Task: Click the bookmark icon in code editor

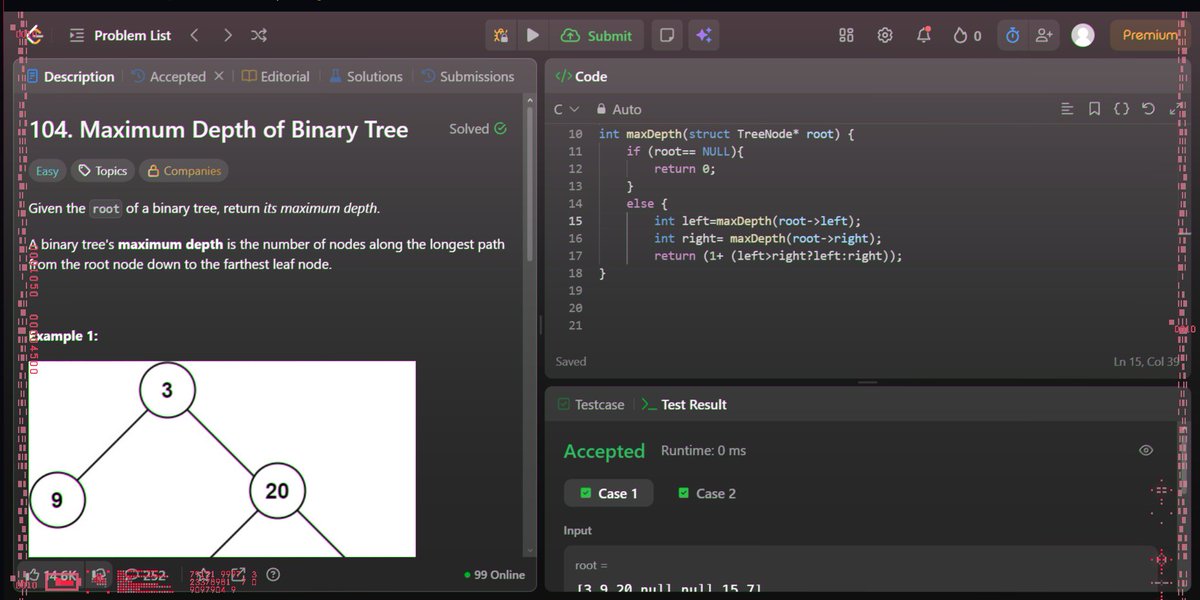Action: (x=1094, y=109)
